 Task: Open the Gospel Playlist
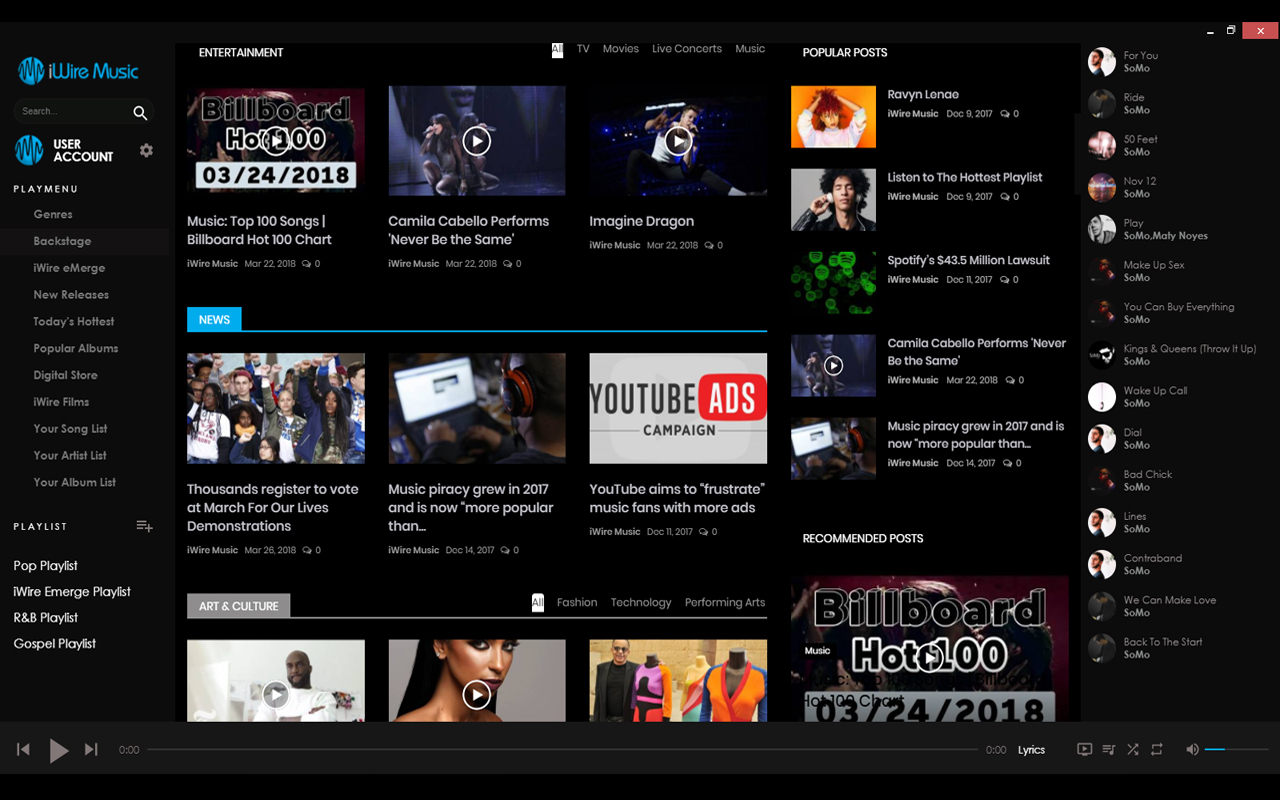tap(55, 644)
